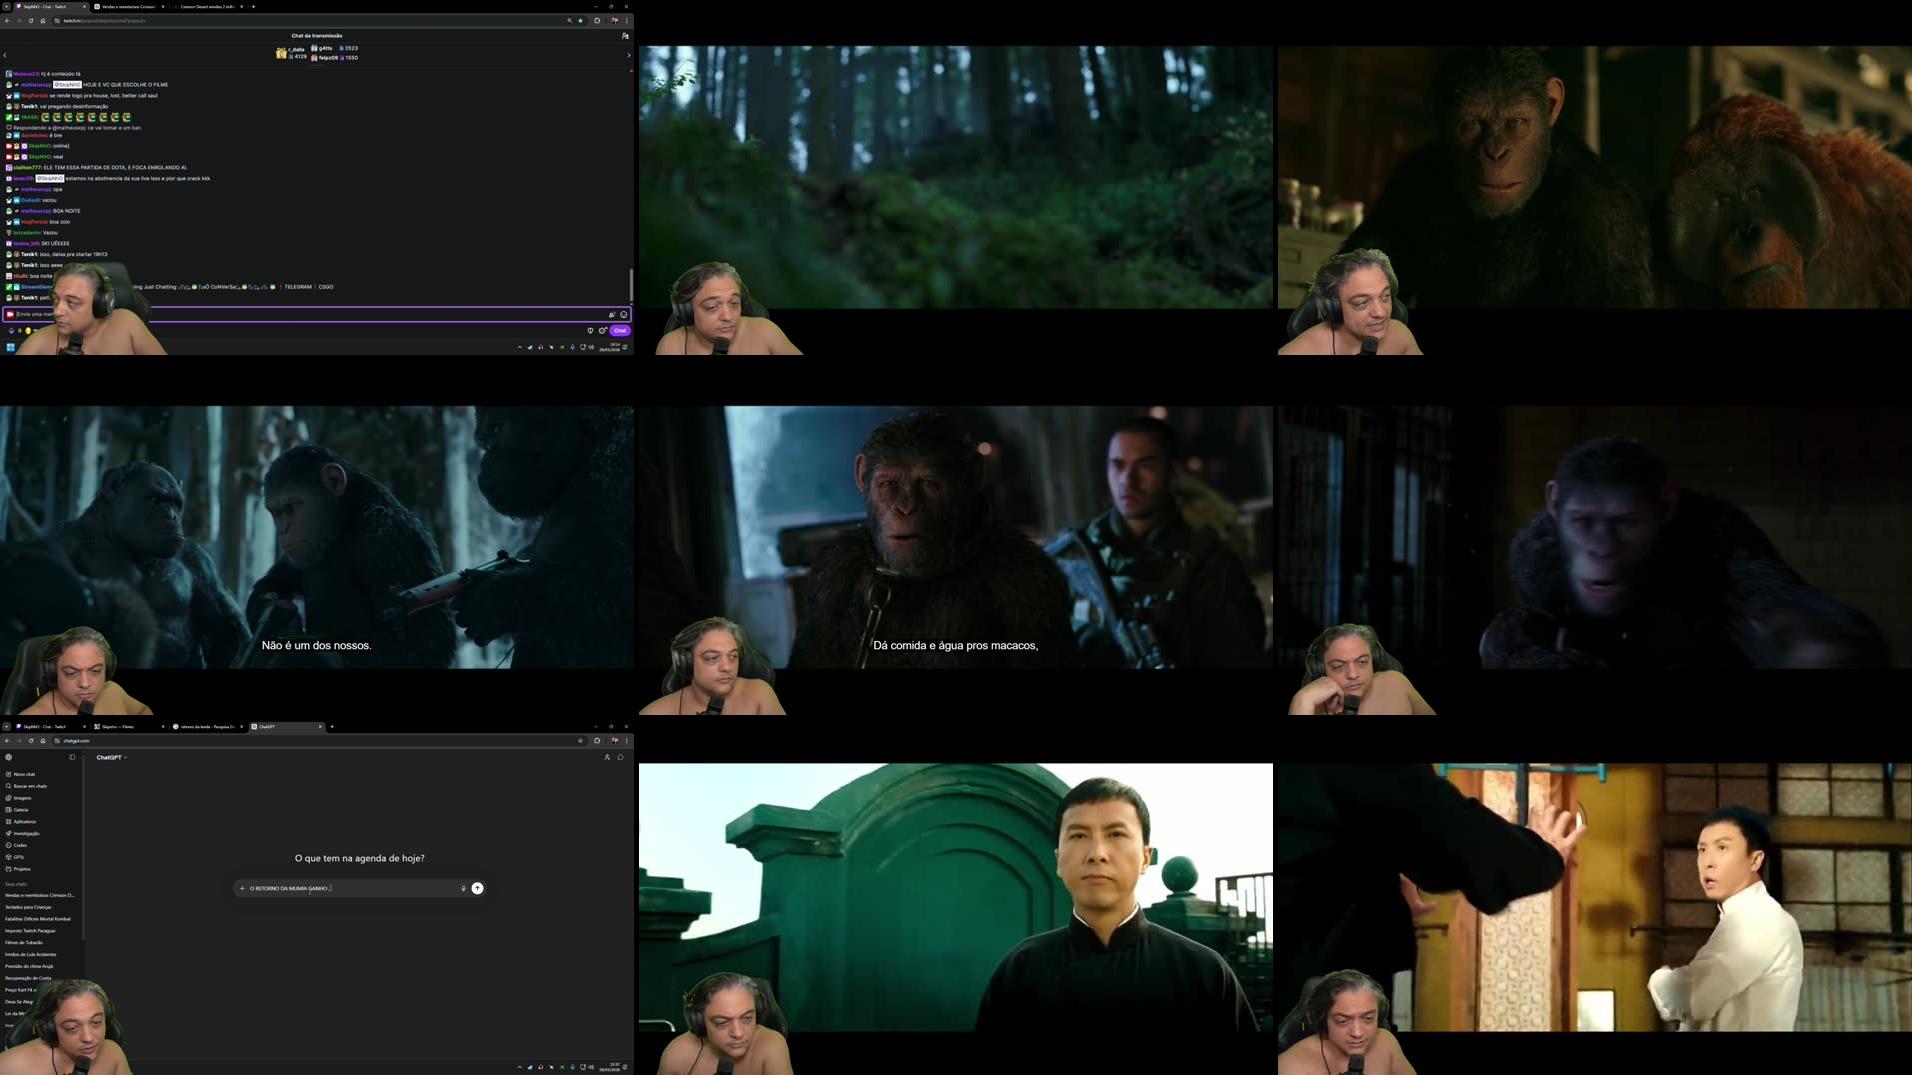Open the GPTs section
The width and height of the screenshot is (1912, 1075).
[19, 857]
